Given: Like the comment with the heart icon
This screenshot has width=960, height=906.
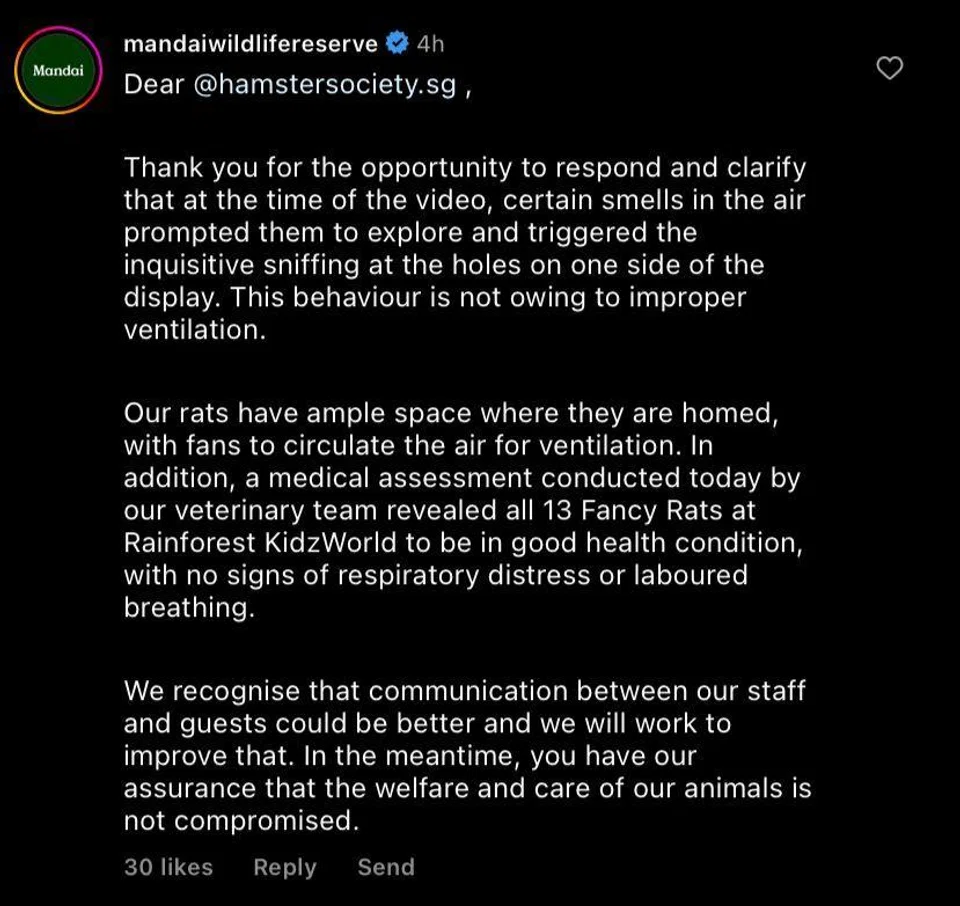Looking at the screenshot, I should tap(889, 68).
